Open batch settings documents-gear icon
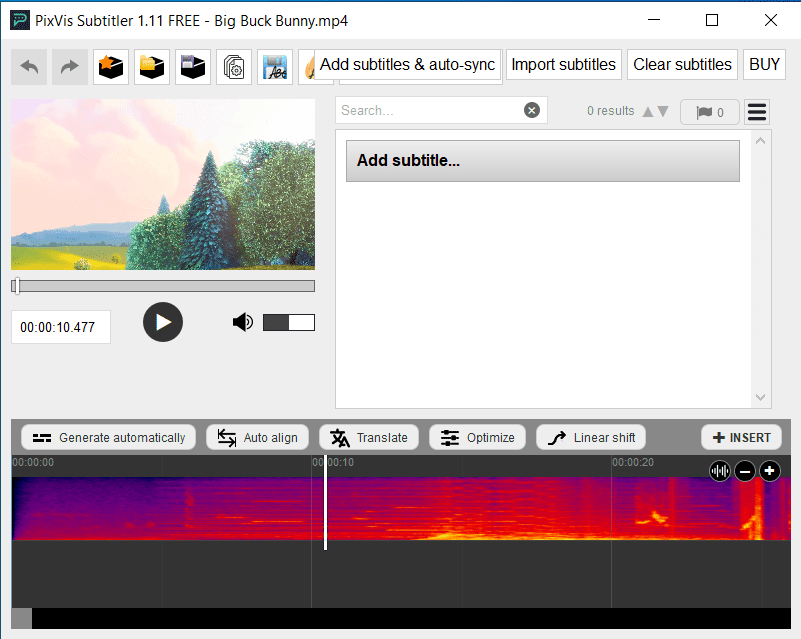Screen dimensions: 801x639 coord(234,67)
